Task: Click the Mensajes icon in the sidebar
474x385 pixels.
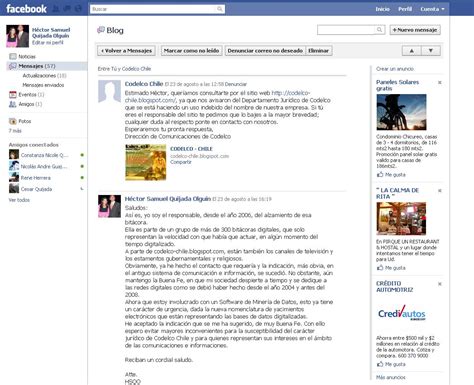Action: [13, 66]
